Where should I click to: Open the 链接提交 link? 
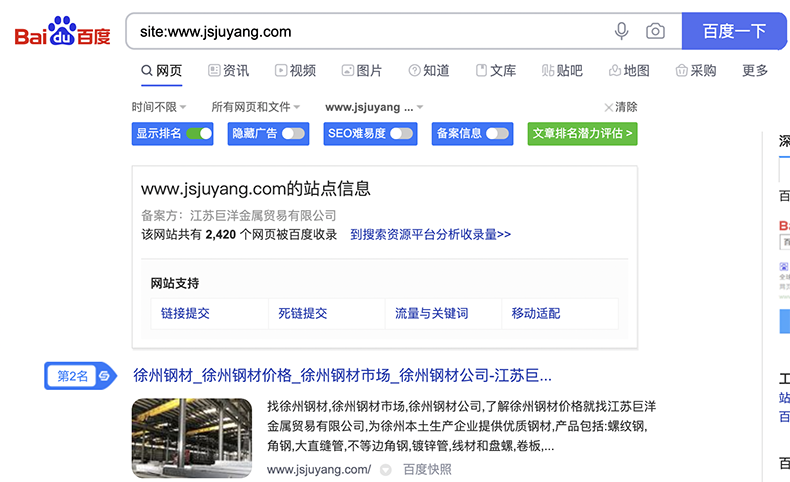tap(185, 313)
